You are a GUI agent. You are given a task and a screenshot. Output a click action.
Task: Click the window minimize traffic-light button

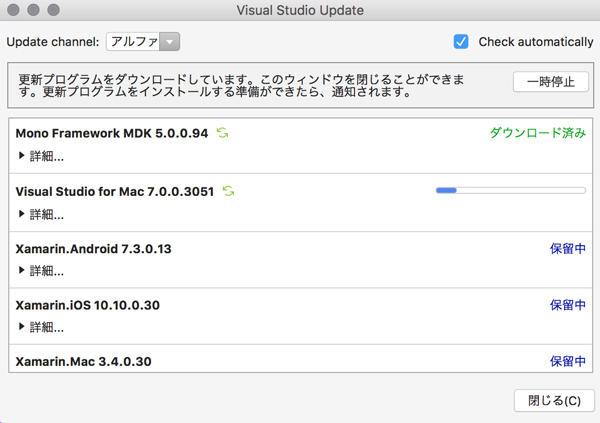click(33, 10)
